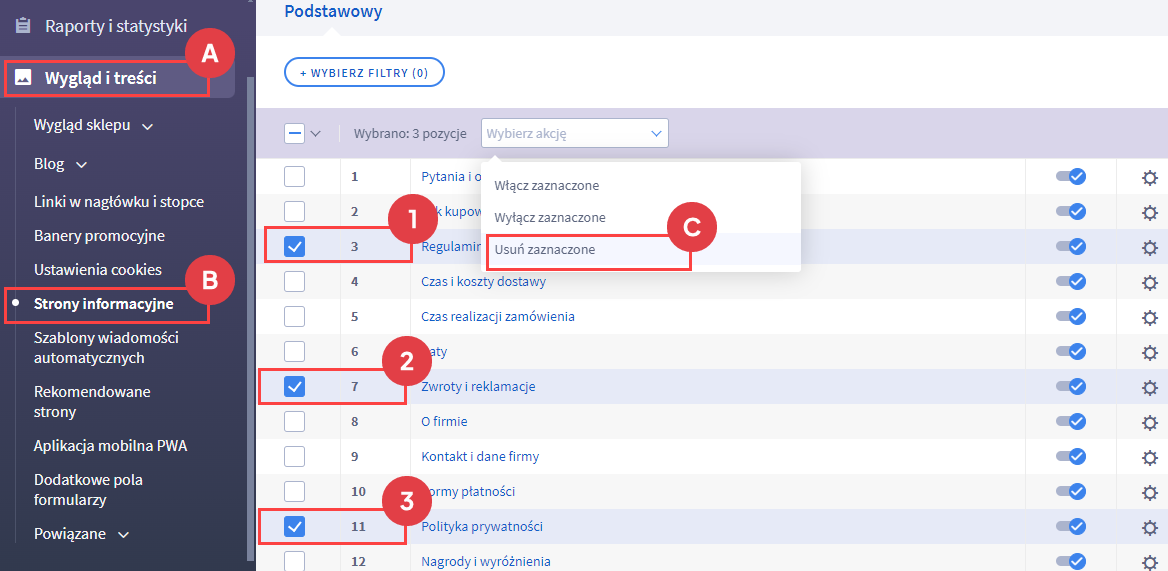Choose Usuń zaznaczone from the action menu
Viewport: 1168px width, 571px height.
pos(545,250)
